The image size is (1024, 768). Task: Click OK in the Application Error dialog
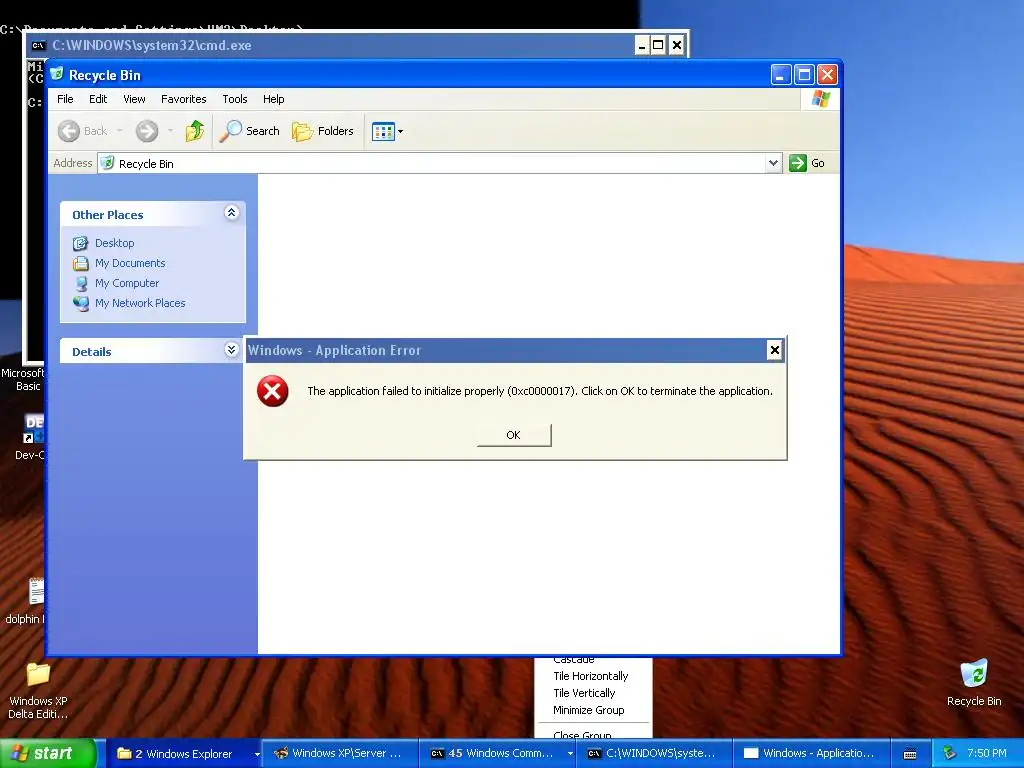click(514, 435)
